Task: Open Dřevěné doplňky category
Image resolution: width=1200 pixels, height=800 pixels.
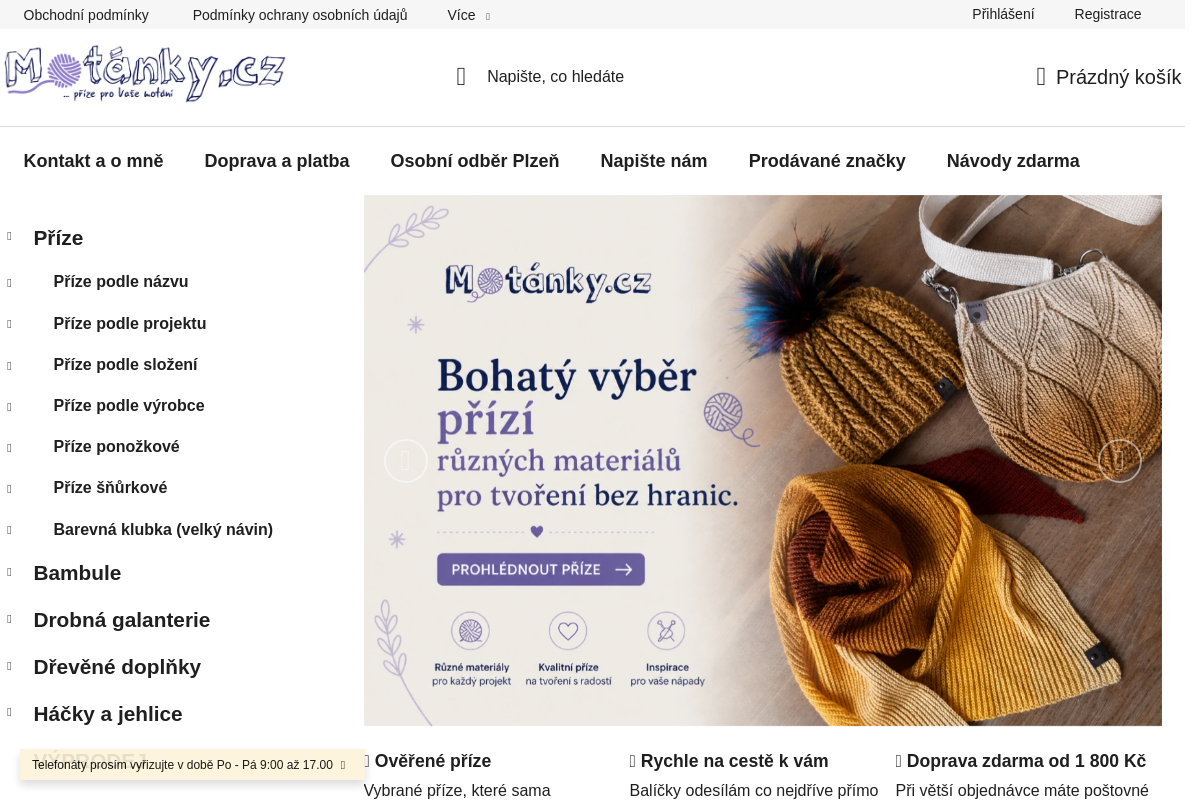Action: [x=117, y=667]
